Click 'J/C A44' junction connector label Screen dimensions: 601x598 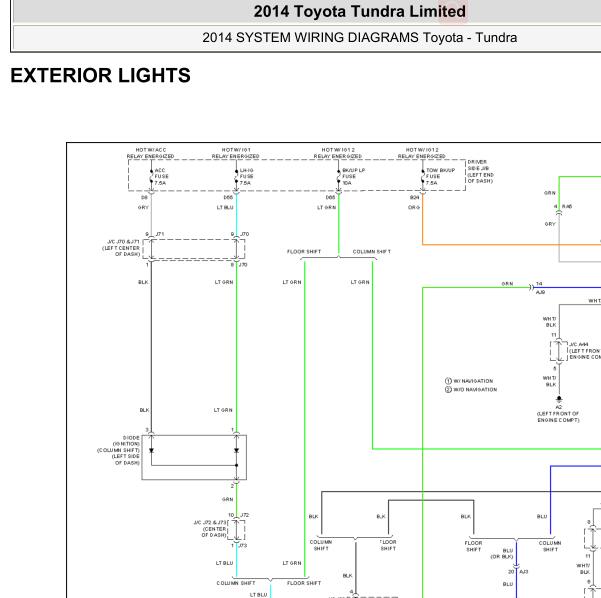tap(579, 344)
